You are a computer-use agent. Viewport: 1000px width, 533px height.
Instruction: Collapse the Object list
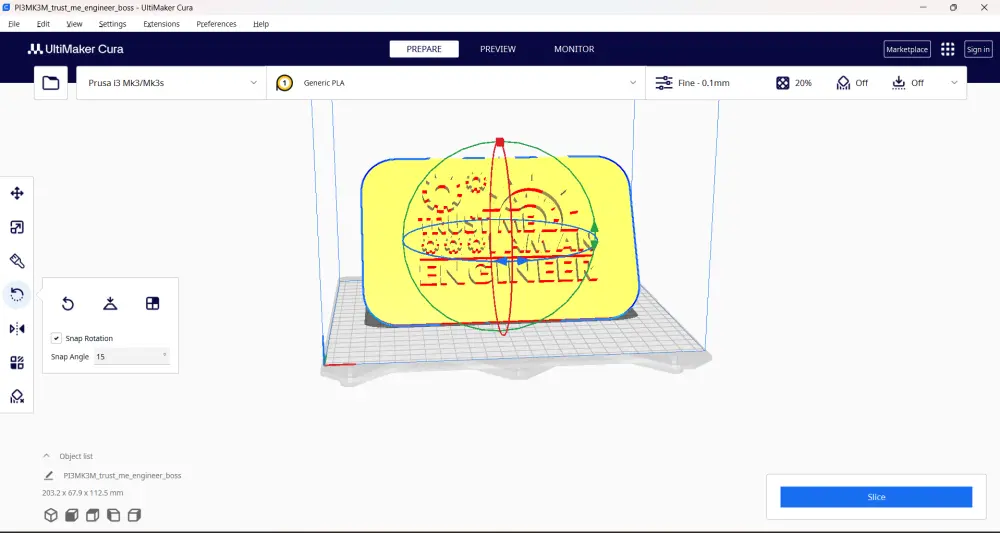point(46,456)
